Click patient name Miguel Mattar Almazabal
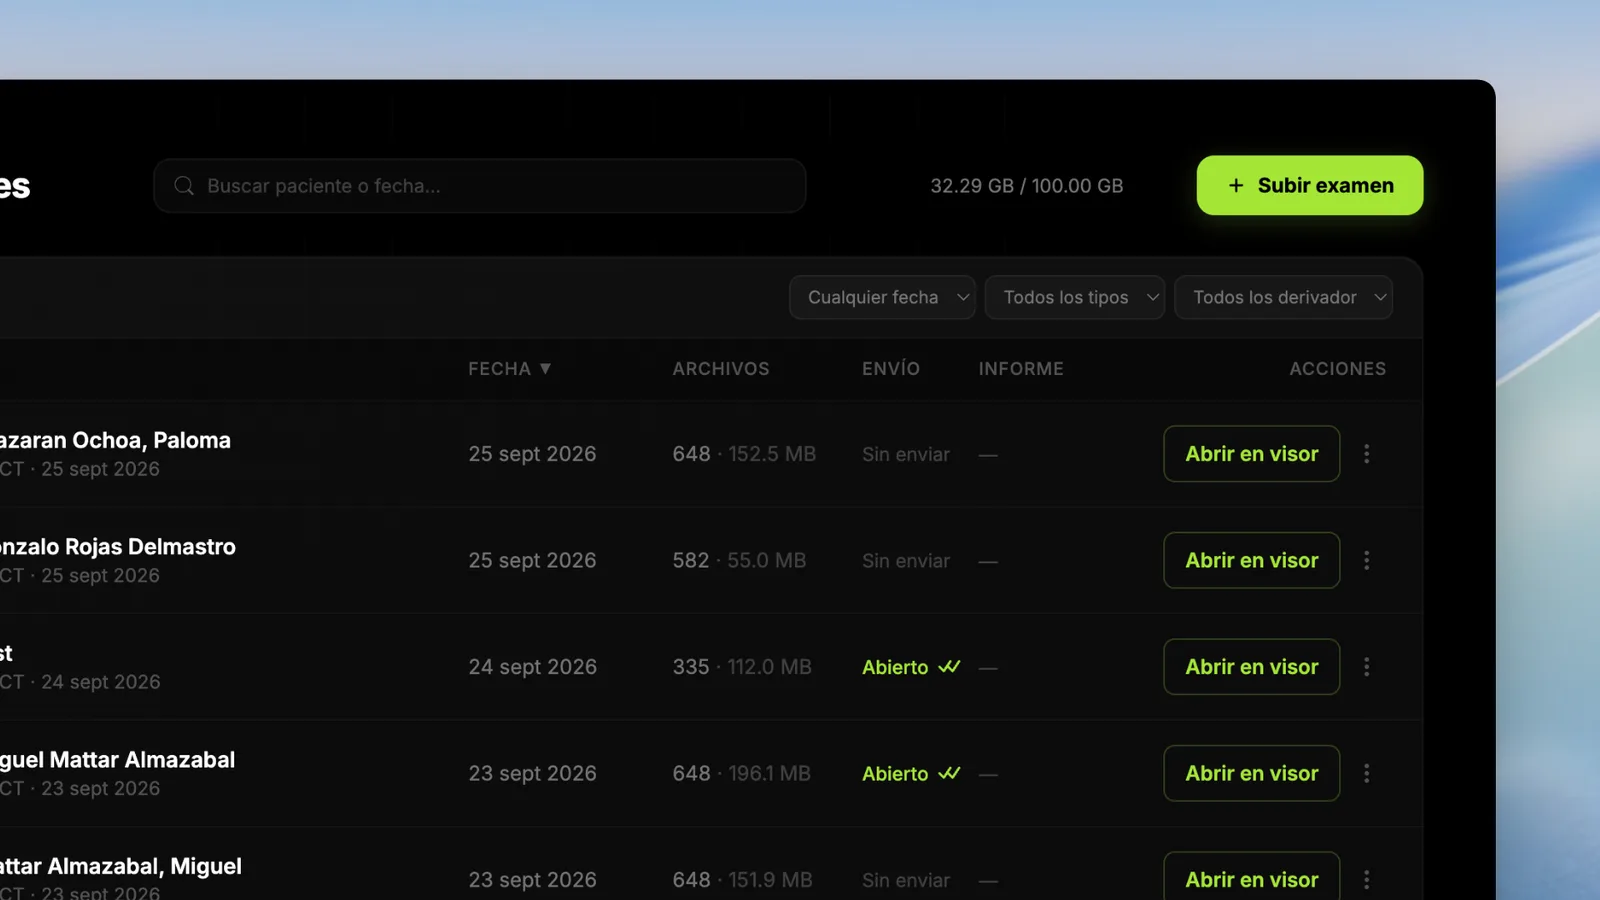The height and width of the screenshot is (900, 1600). click(118, 760)
